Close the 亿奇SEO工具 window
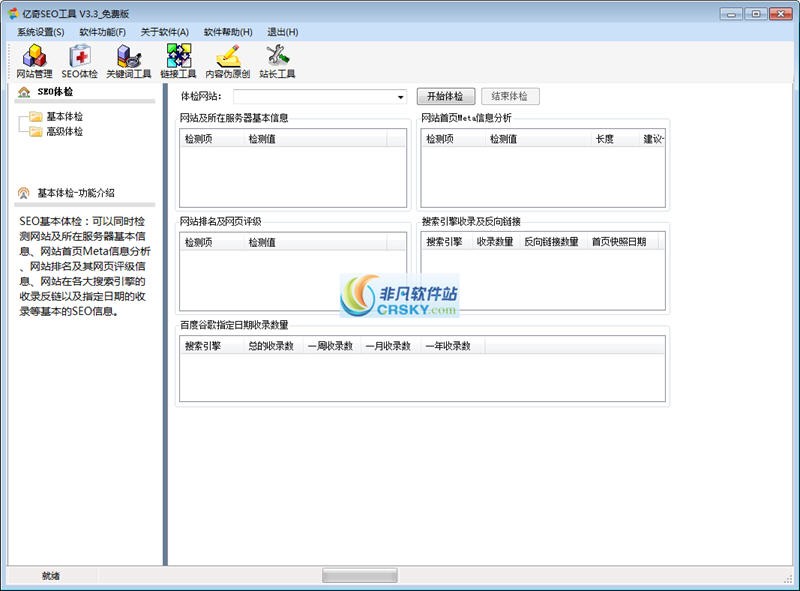800x591 pixels. point(781,14)
